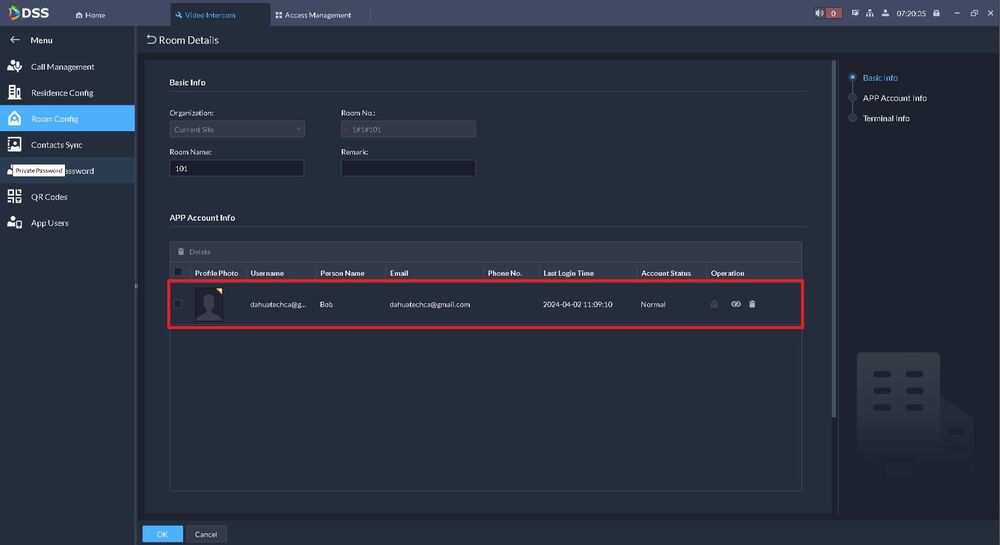Switch to the Access Management tab
This screenshot has height=545, width=1000.
[313, 15]
